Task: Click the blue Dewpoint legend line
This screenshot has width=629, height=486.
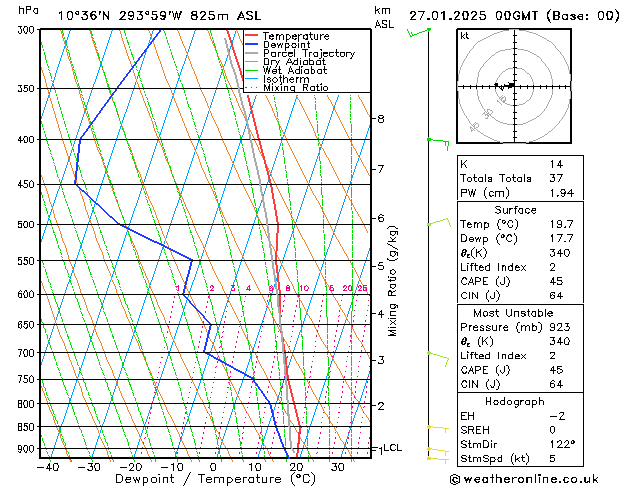Action: [252, 44]
